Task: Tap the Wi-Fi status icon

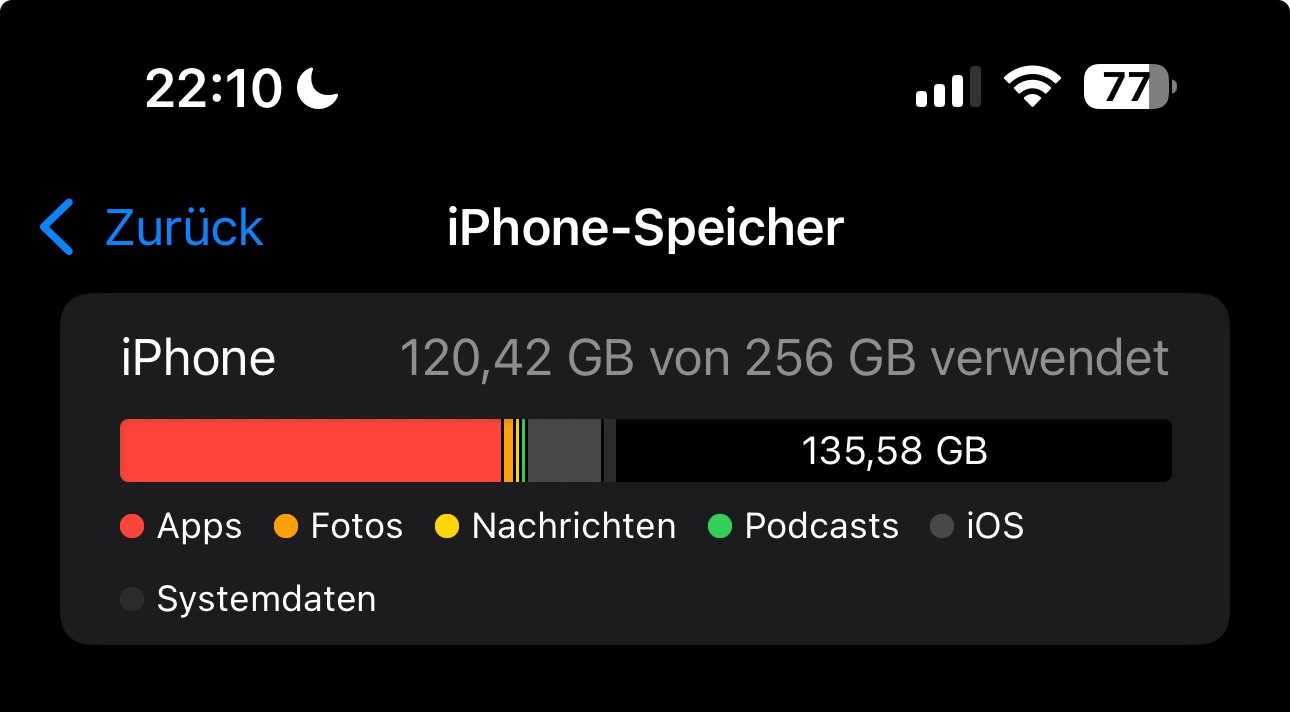Action: (1032, 88)
